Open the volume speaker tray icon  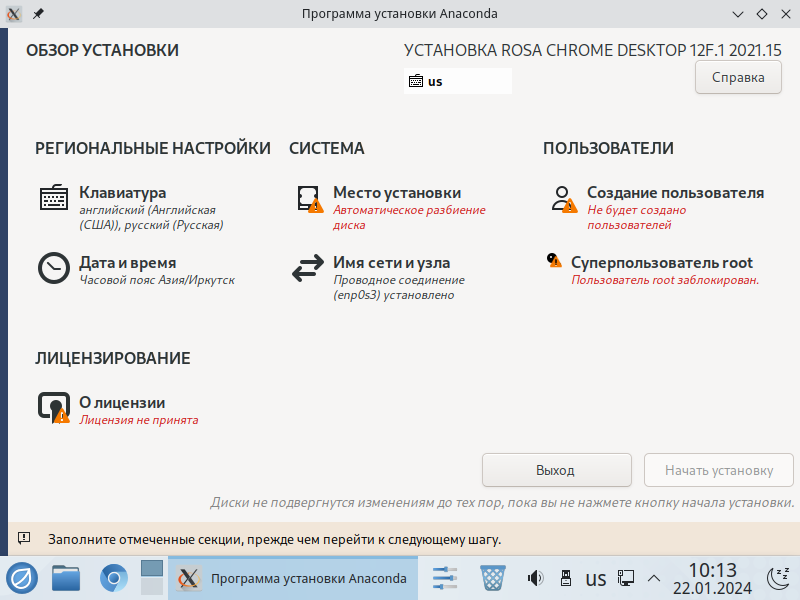pos(535,578)
